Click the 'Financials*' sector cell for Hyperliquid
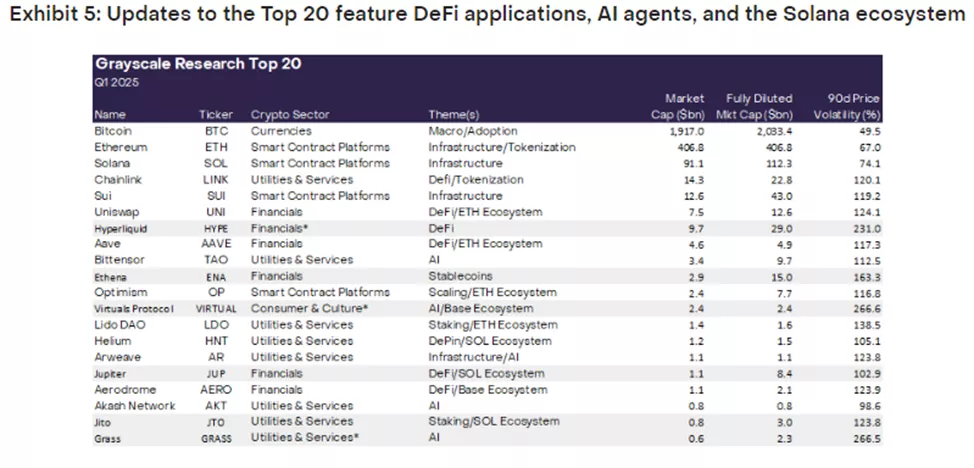974x468 pixels. point(280,227)
